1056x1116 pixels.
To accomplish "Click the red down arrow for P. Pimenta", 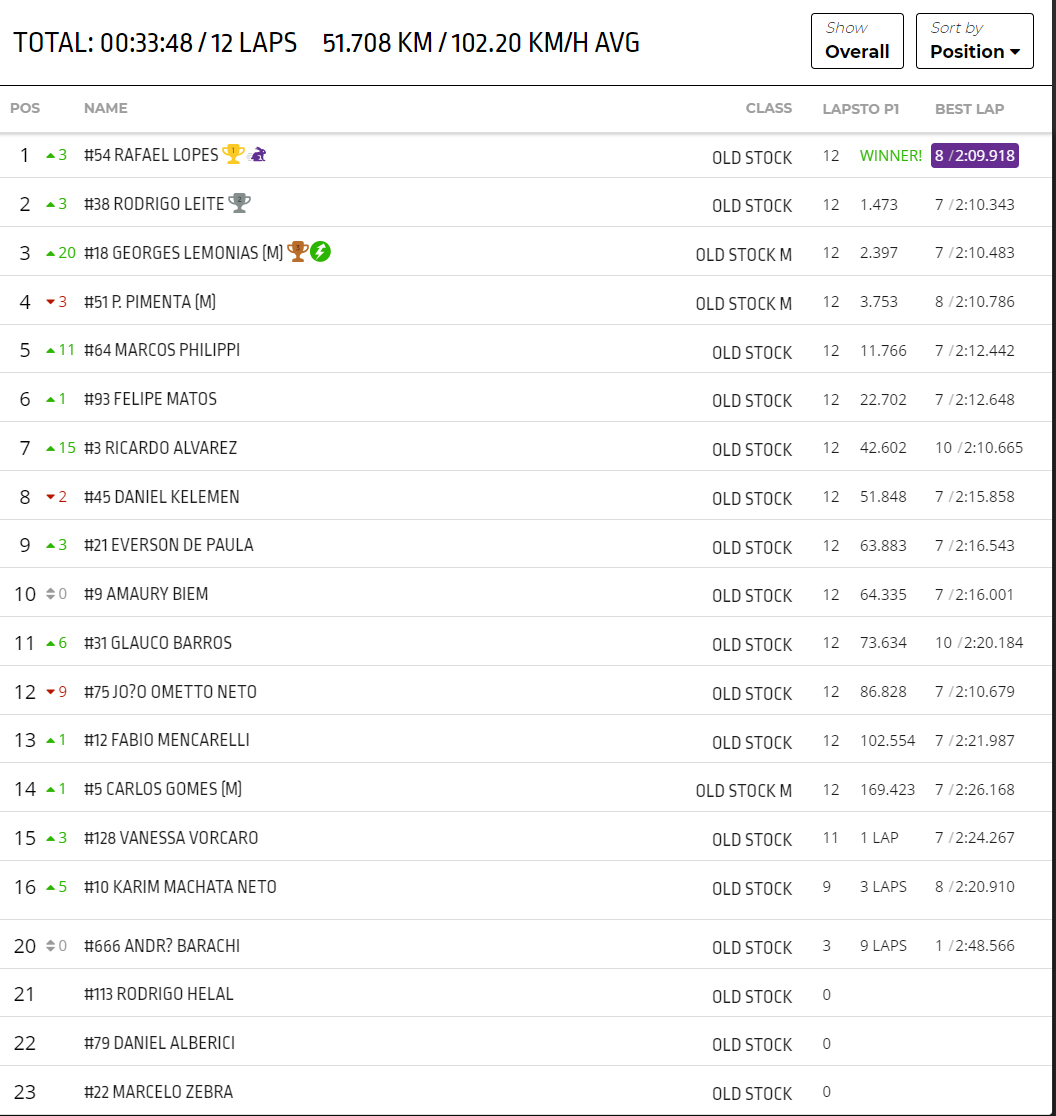I will point(50,302).
